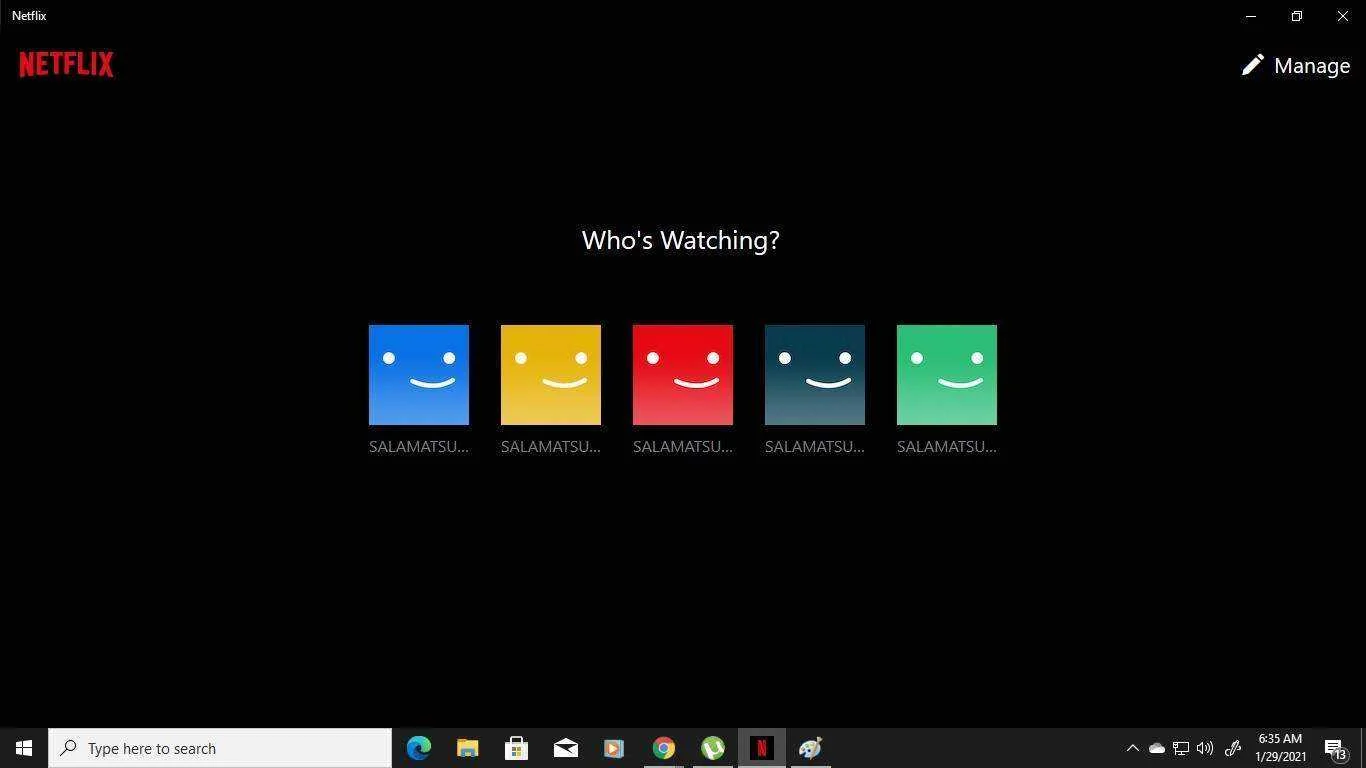Open the volume control tray icon
1366x768 pixels.
click(x=1205, y=748)
